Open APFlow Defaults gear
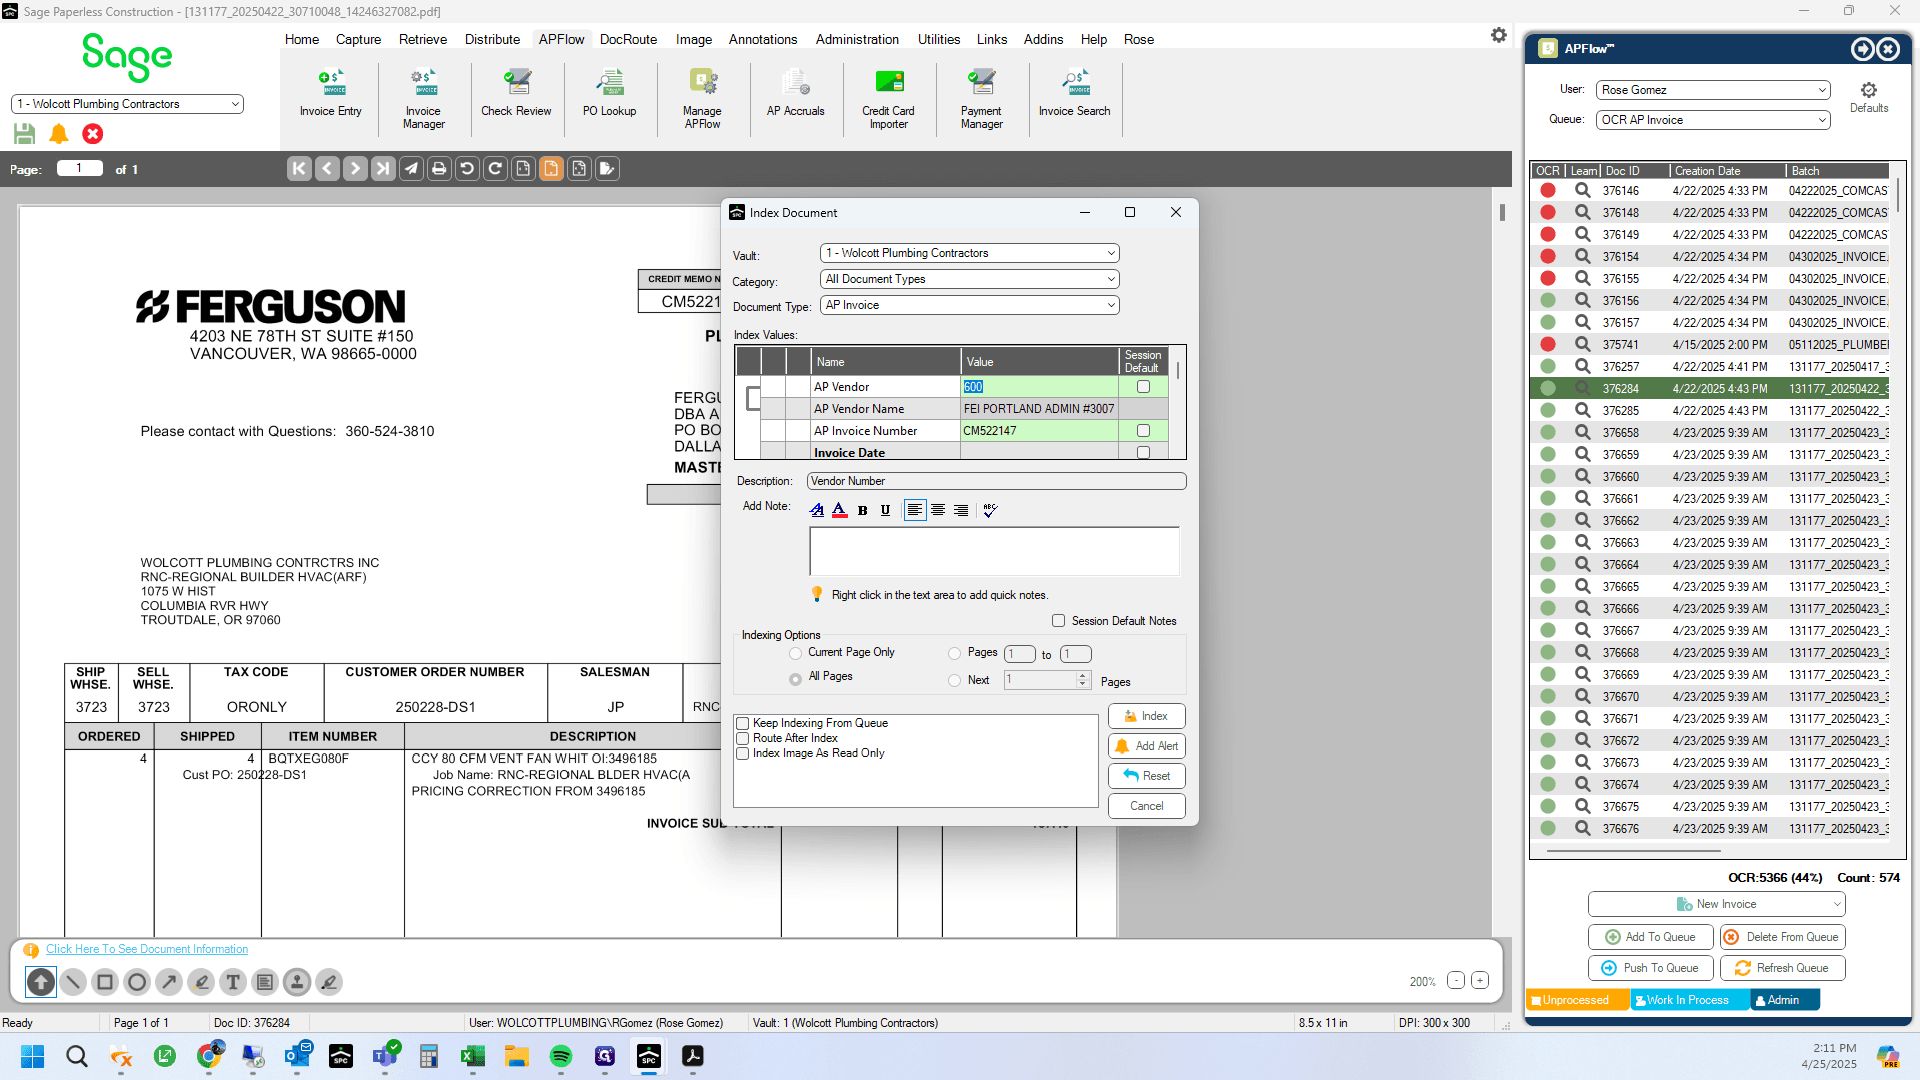Screen dimensions: 1920x1080 (x=1869, y=97)
